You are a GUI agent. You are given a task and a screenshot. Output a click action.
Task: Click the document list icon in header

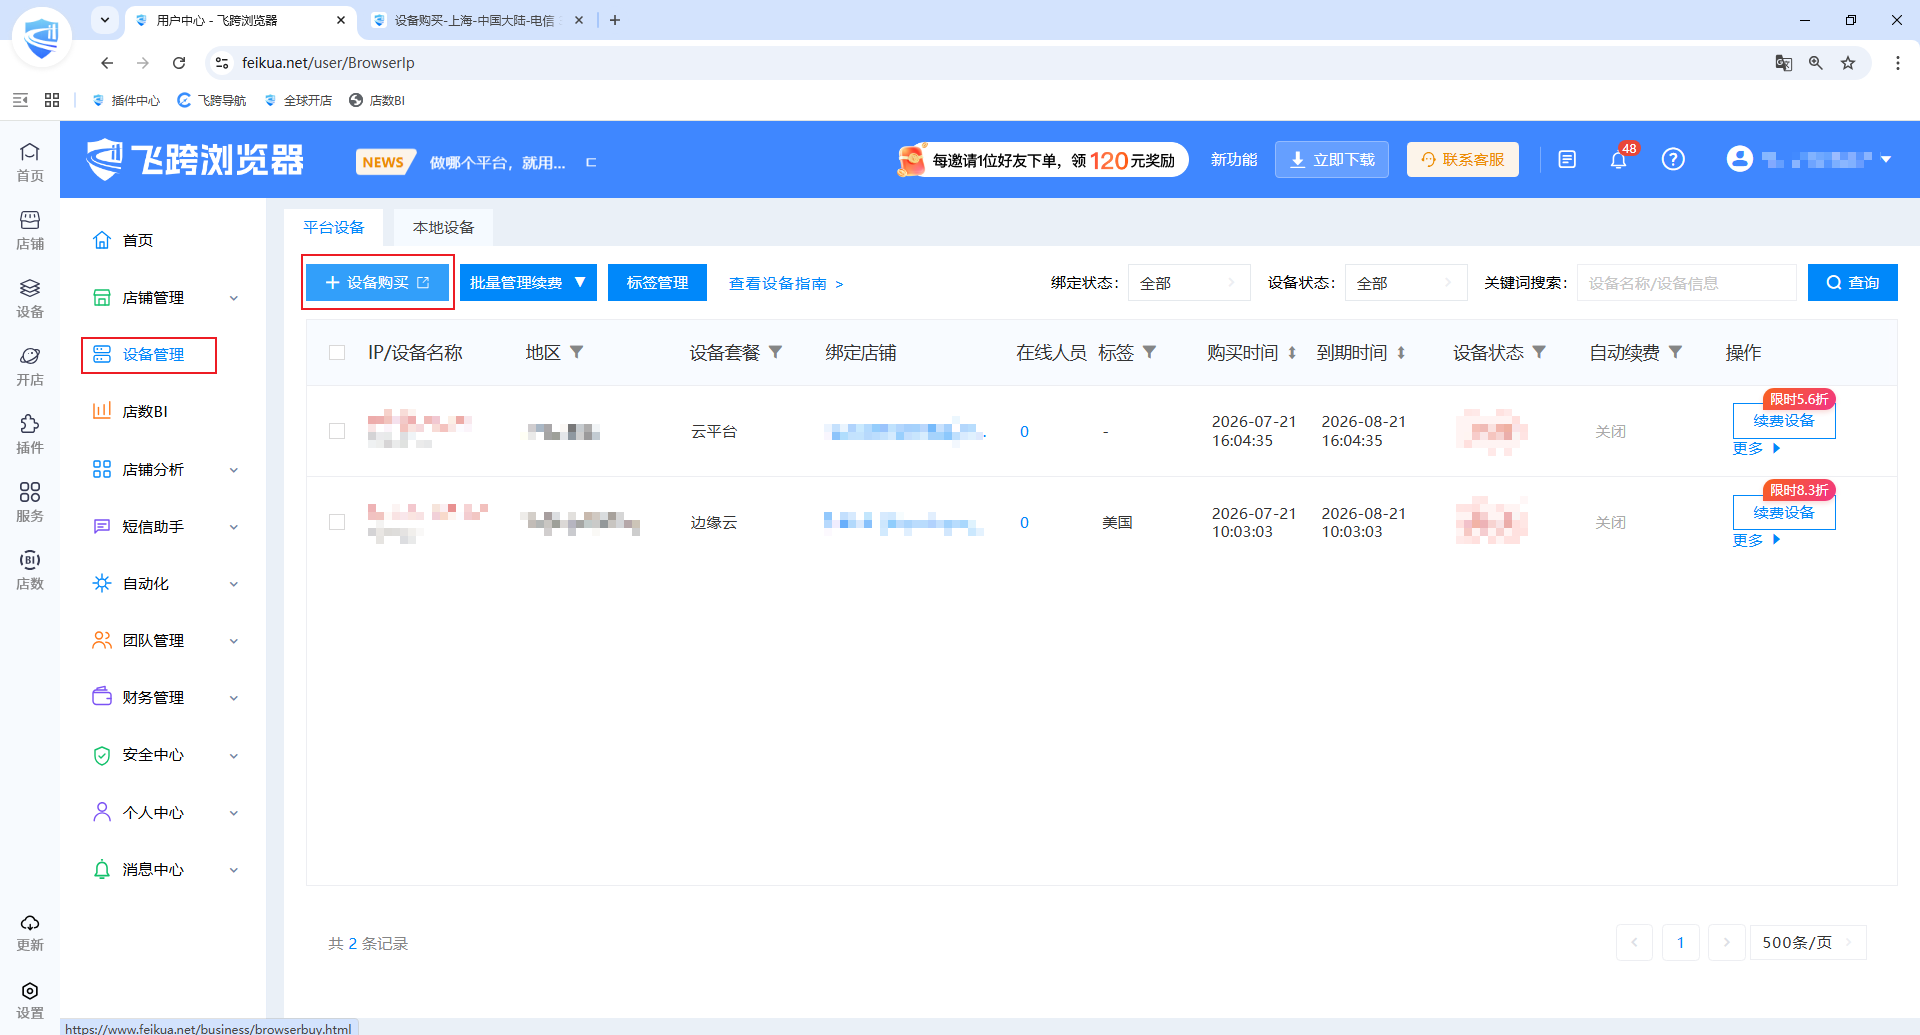click(1567, 159)
